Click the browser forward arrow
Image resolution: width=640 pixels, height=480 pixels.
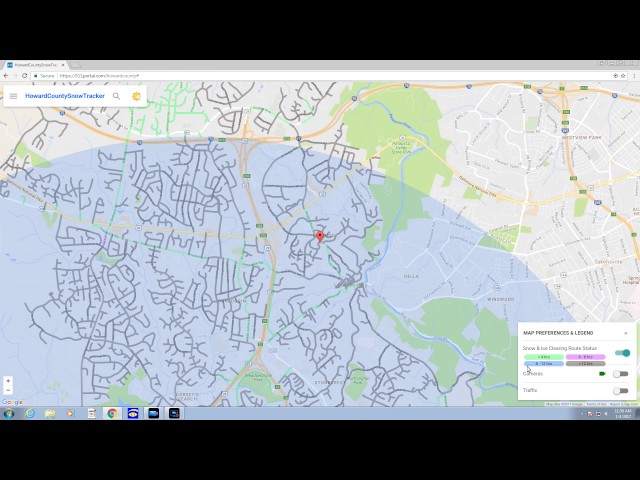tap(15, 76)
